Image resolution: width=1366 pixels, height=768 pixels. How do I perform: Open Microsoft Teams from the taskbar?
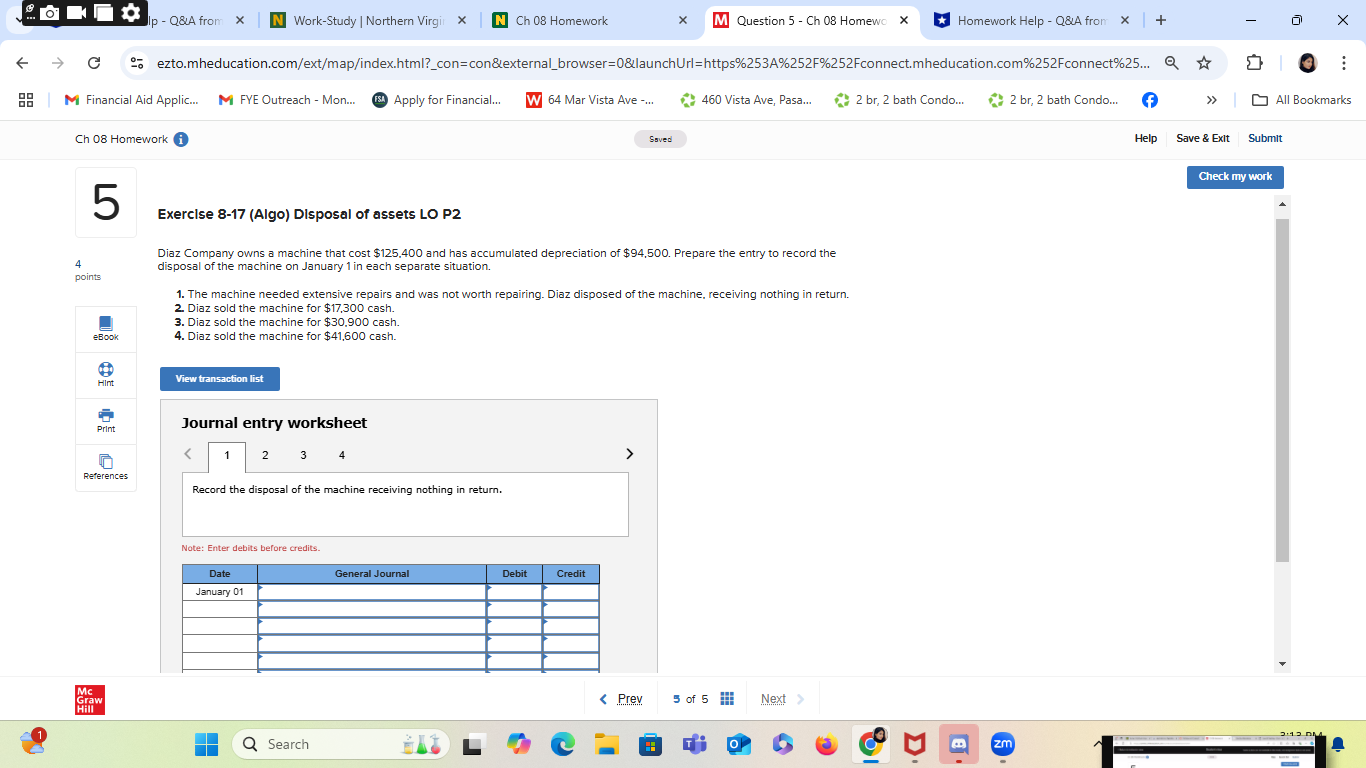coord(694,744)
